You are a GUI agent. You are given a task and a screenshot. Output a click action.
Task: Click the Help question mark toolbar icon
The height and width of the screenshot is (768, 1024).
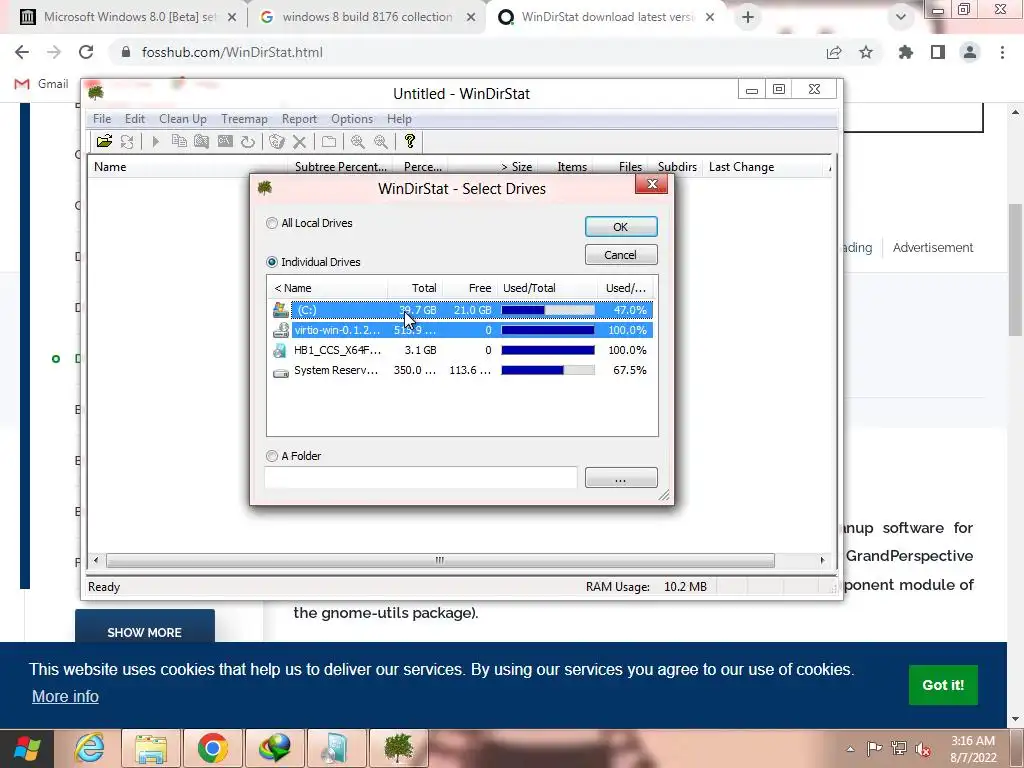409,141
